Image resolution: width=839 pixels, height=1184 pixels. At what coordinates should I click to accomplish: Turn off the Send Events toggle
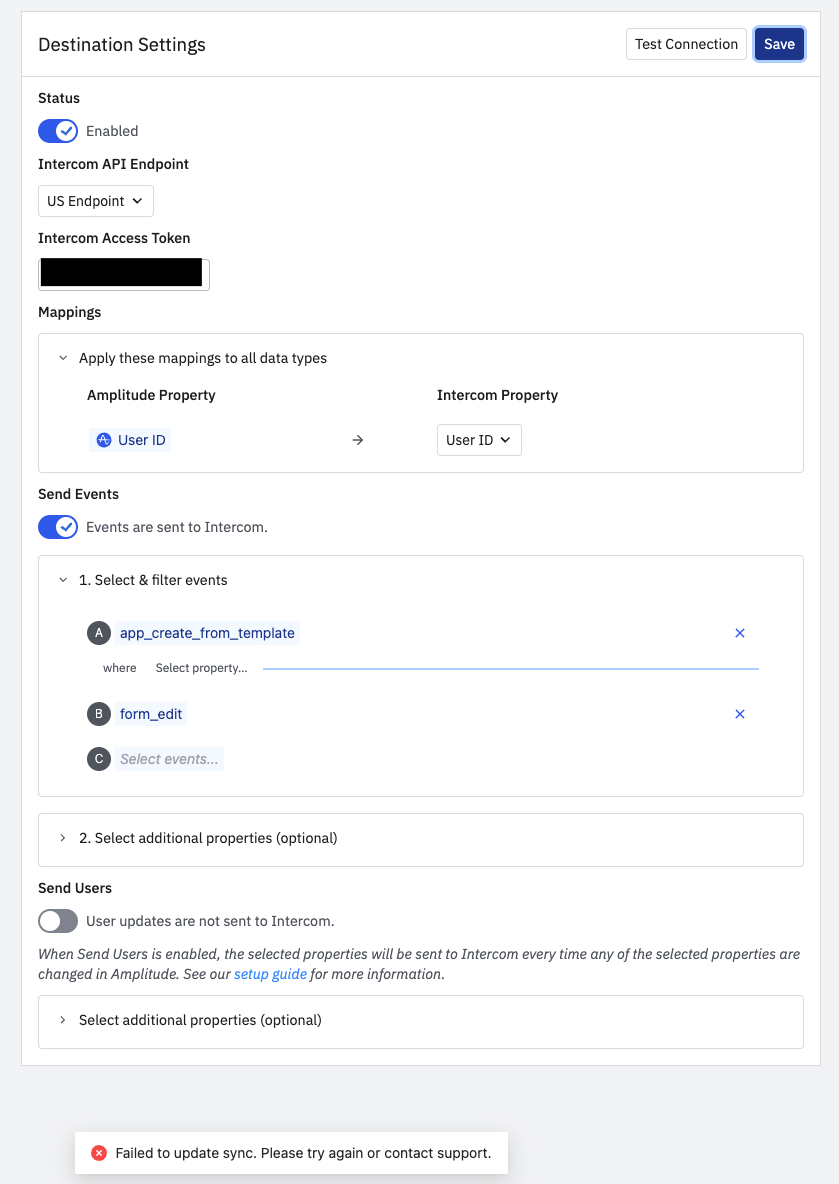(x=58, y=527)
